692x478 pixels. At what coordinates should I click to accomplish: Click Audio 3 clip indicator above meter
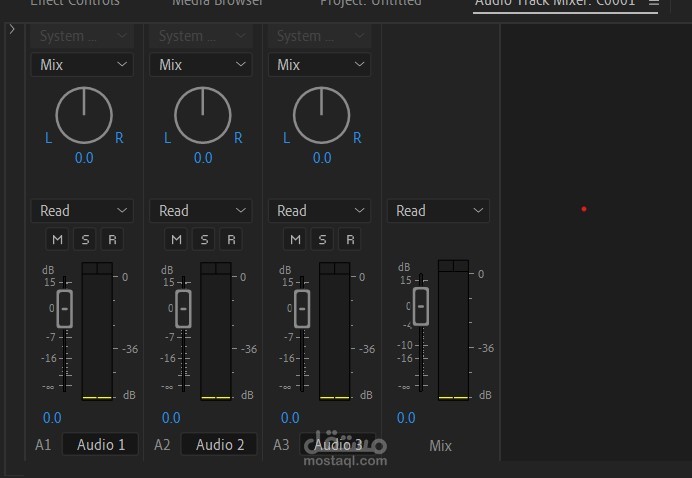click(x=335, y=268)
